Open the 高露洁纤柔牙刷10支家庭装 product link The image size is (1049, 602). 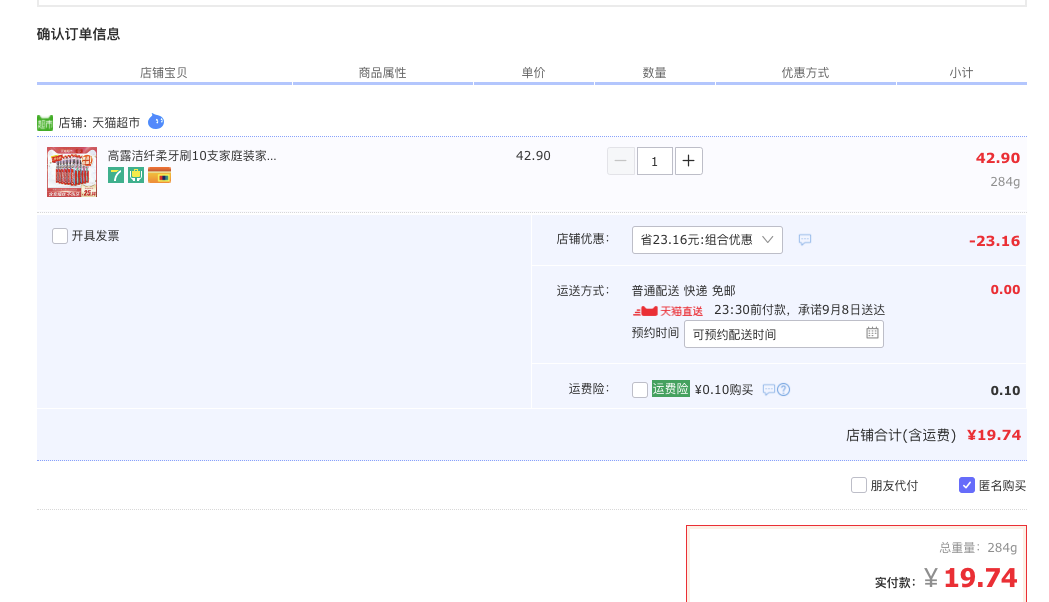tap(192, 156)
